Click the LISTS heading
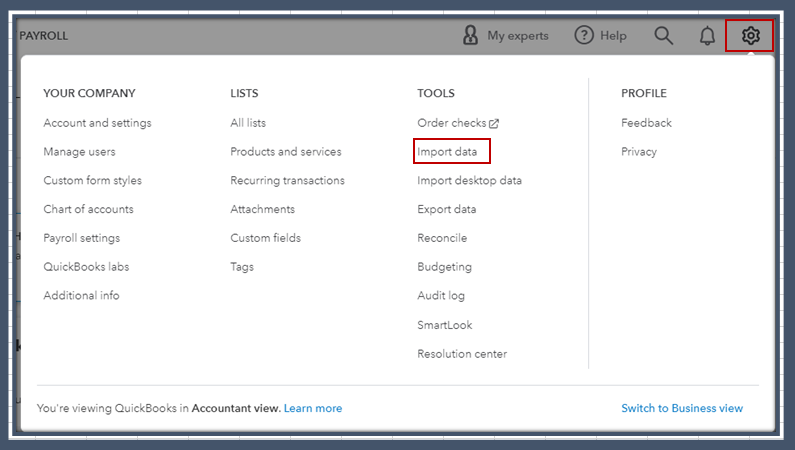The height and width of the screenshot is (450, 795). click(244, 93)
